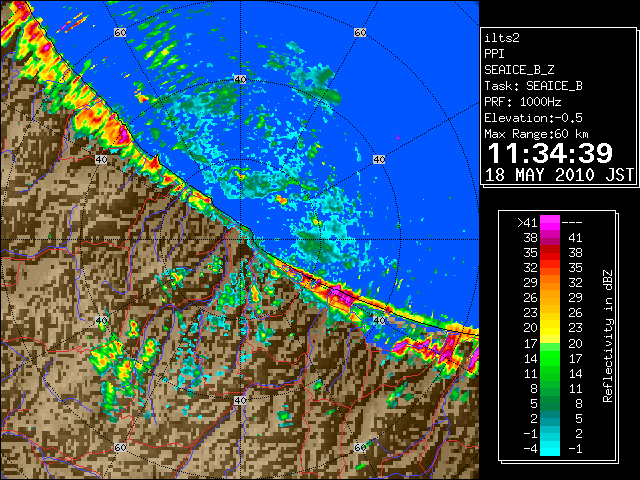640x480 pixels.
Task: Click the '>41' legend label
Action: click(527, 223)
